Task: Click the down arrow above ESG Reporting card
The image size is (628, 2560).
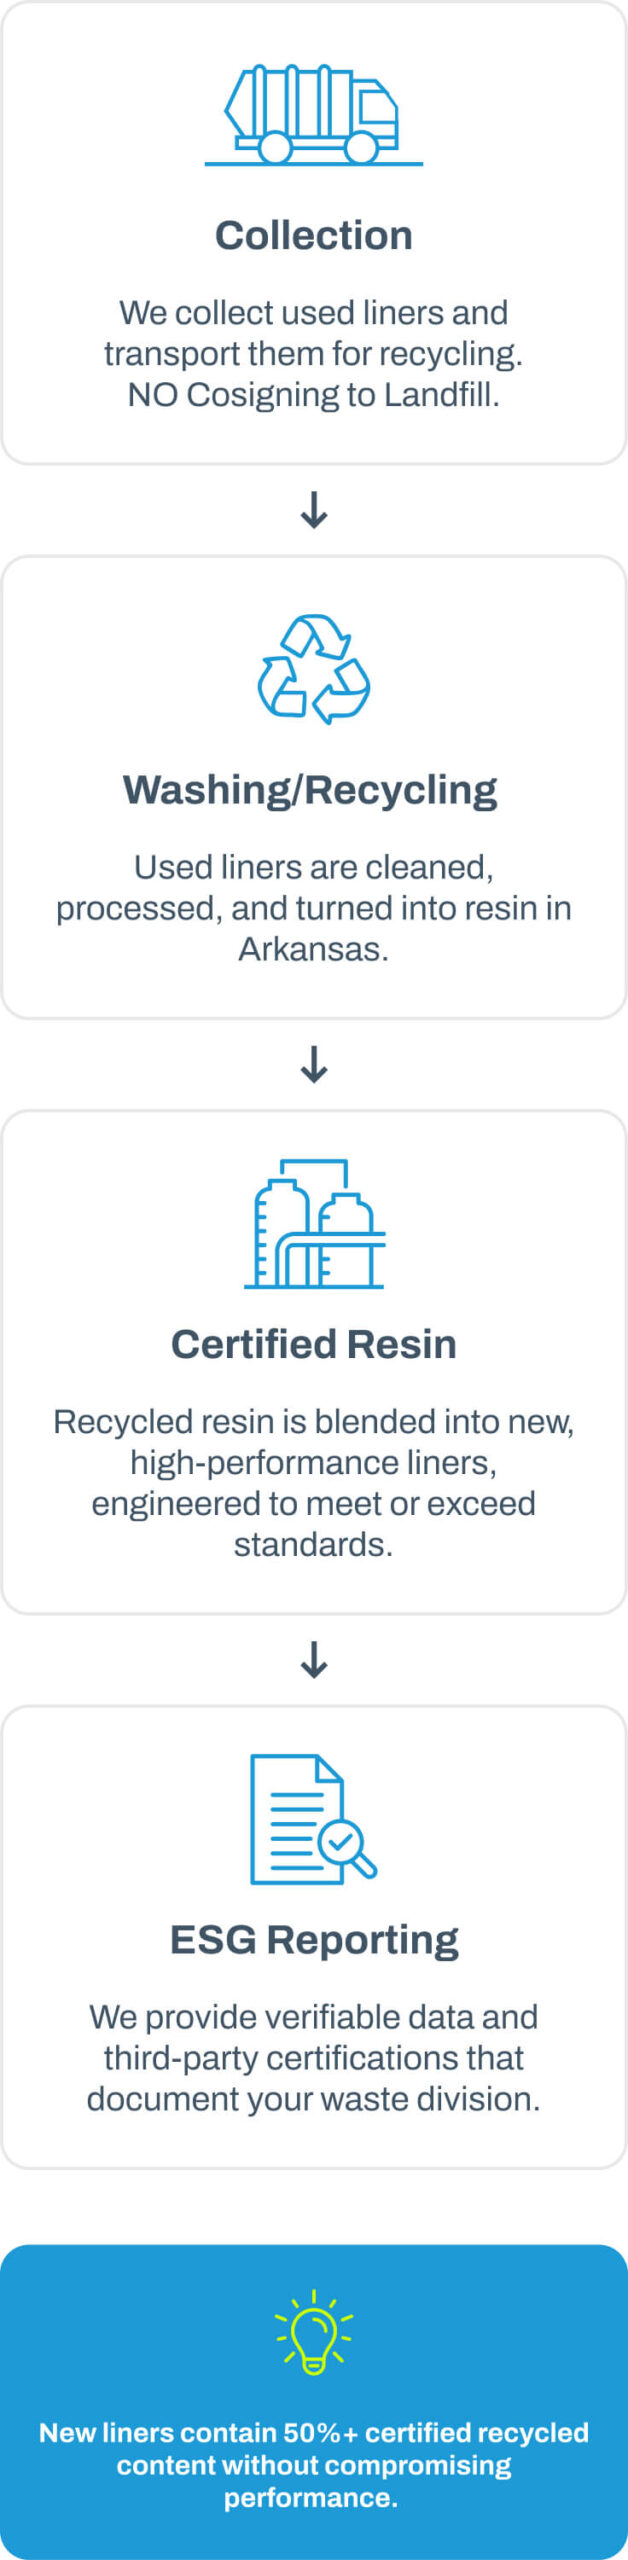Action: (314, 1659)
